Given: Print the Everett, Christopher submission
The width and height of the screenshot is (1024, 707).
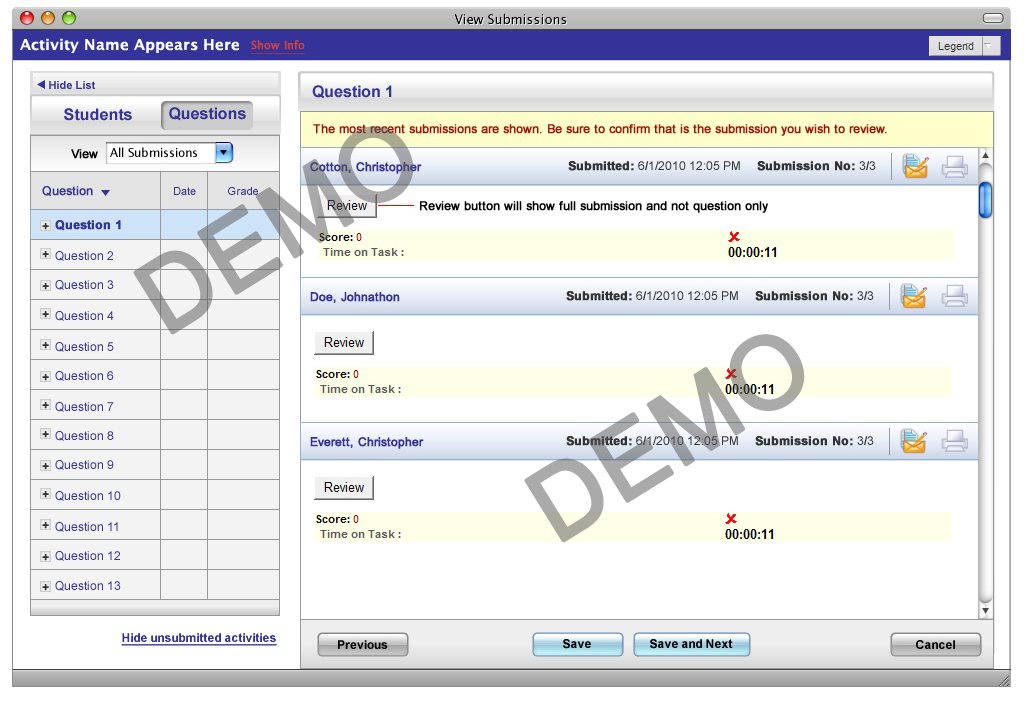Looking at the screenshot, I should (955, 441).
